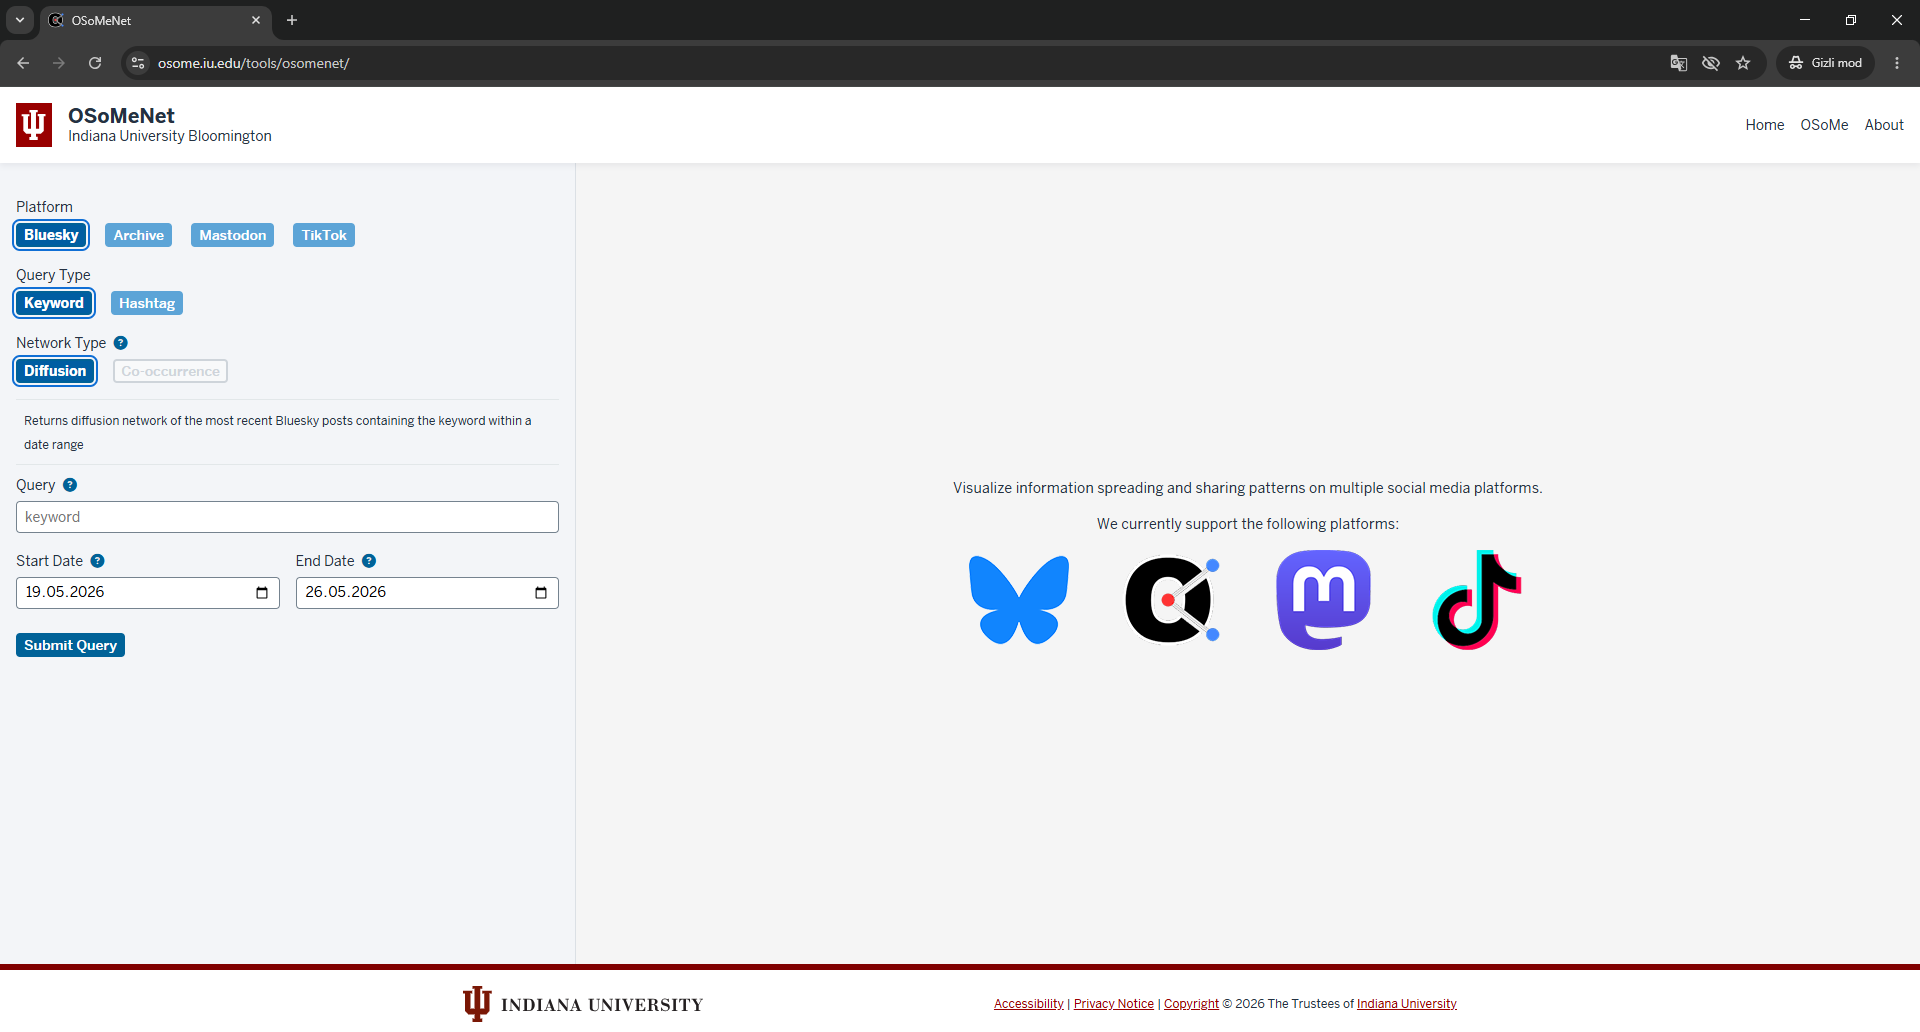The height and width of the screenshot is (1032, 1920).
Task: Click the "We currently support the following platforms:" text
Action: point(1248,524)
